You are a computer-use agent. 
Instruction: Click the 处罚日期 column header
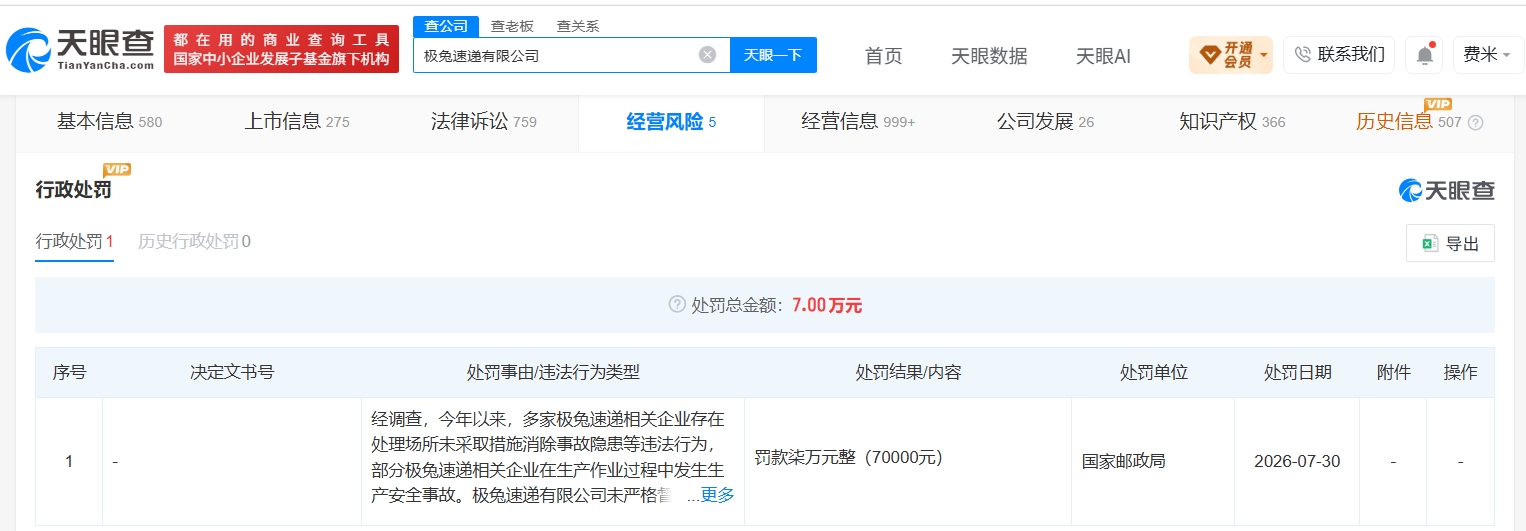[x=1297, y=372]
